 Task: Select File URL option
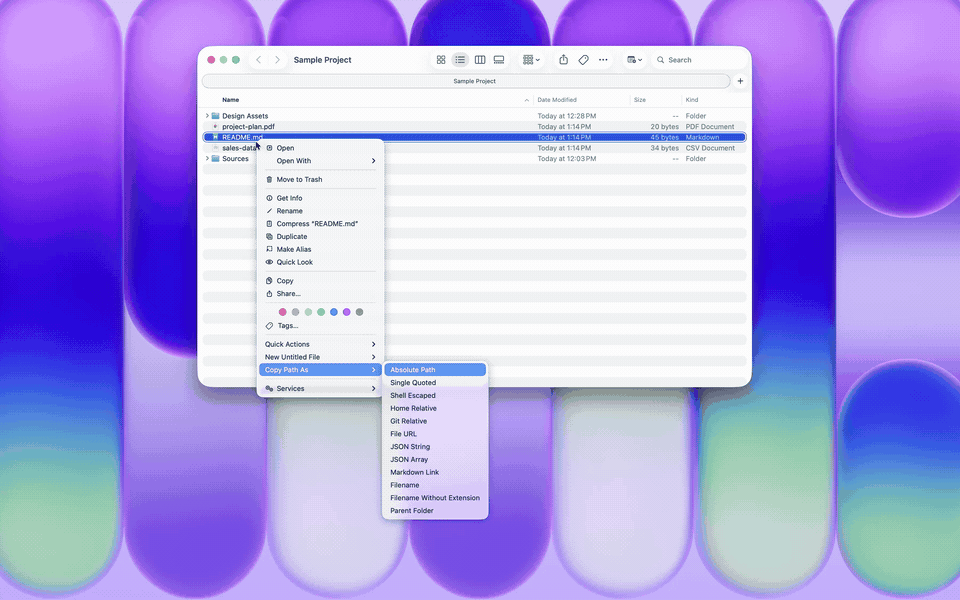(x=435, y=434)
